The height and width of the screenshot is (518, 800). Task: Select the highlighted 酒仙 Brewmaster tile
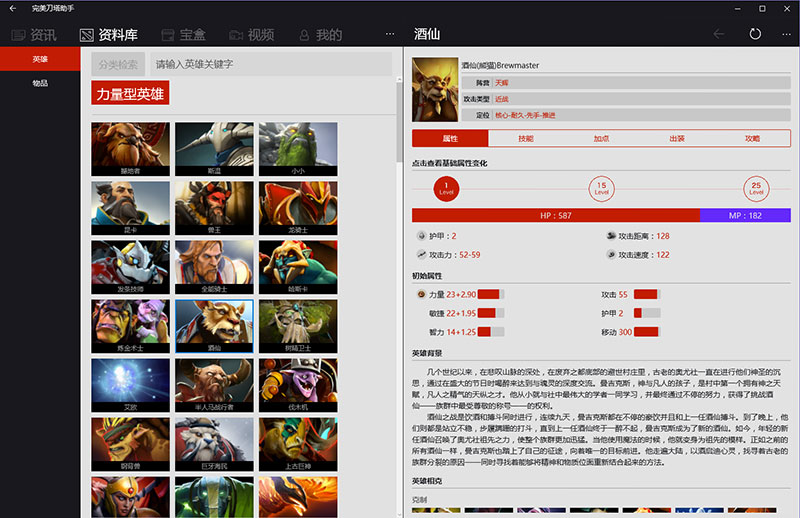(214, 327)
